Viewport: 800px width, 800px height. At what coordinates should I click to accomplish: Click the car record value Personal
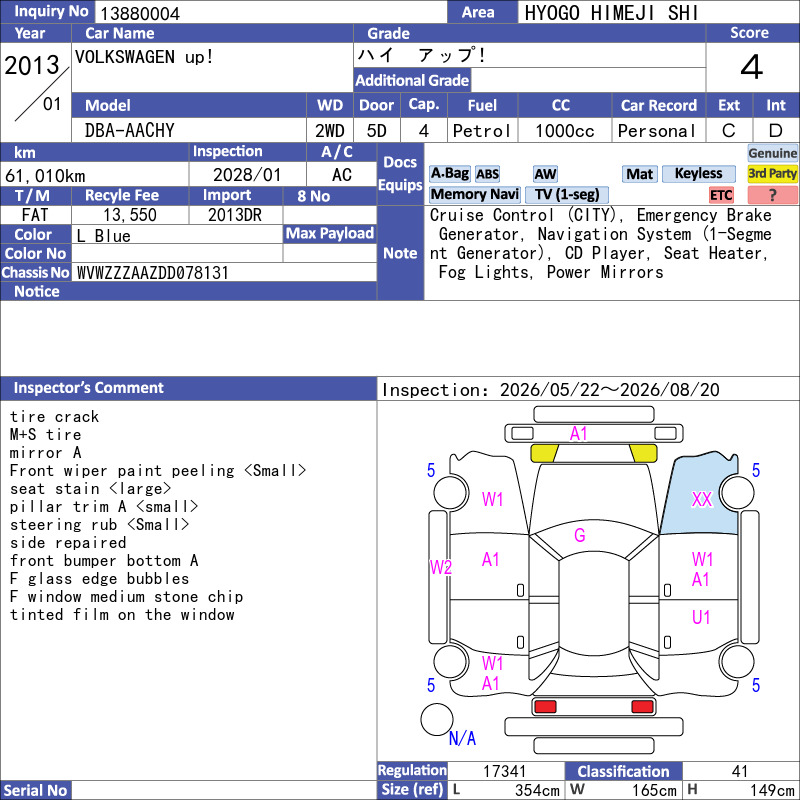point(657,131)
